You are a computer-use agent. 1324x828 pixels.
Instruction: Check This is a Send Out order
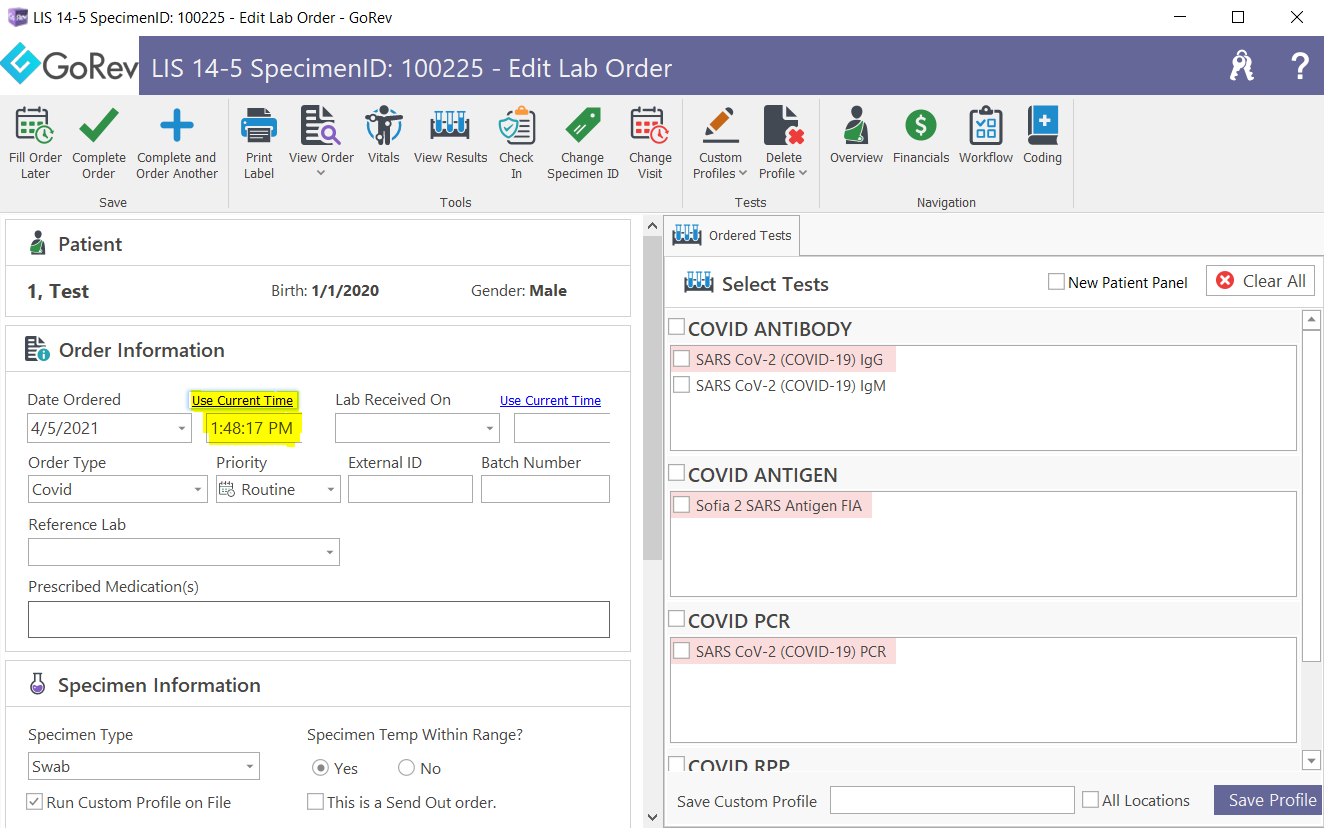pyautogui.click(x=315, y=802)
